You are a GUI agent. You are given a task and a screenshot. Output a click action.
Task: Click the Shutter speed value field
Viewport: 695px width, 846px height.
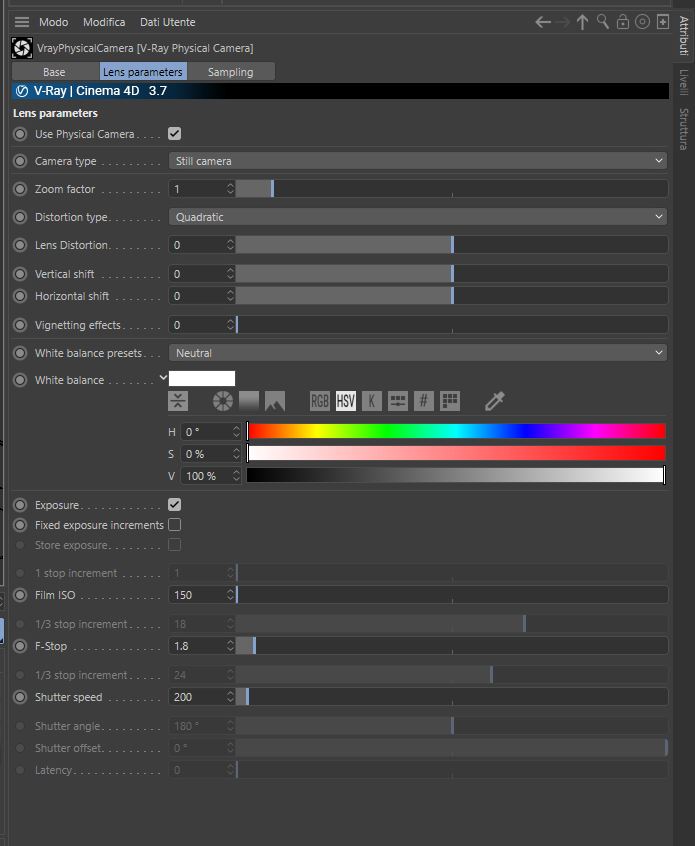197,697
